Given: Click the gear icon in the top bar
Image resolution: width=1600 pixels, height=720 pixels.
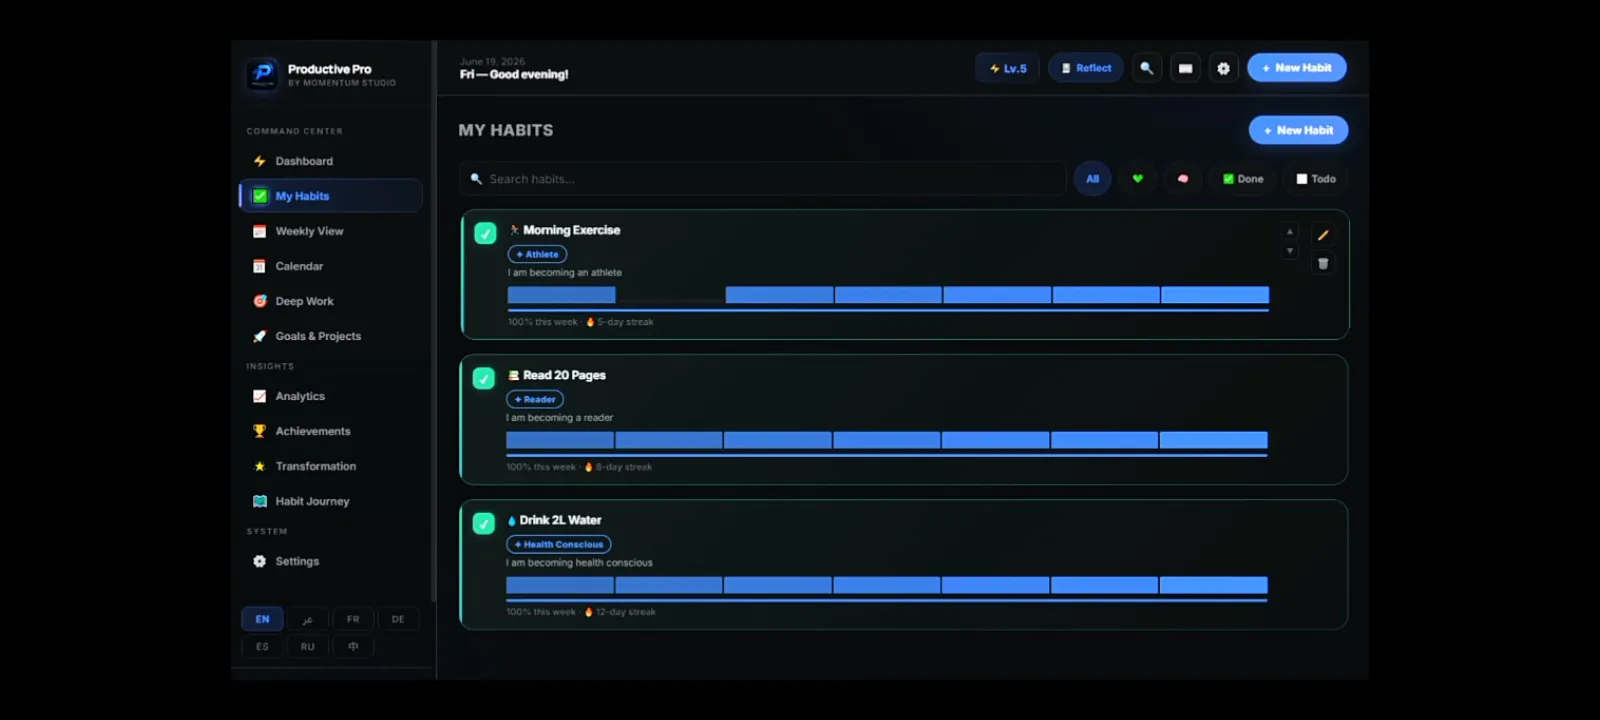Looking at the screenshot, I should (1223, 68).
